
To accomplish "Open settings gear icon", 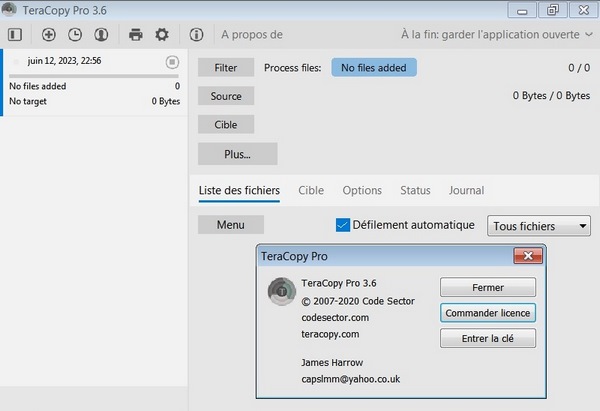I will click(162, 35).
